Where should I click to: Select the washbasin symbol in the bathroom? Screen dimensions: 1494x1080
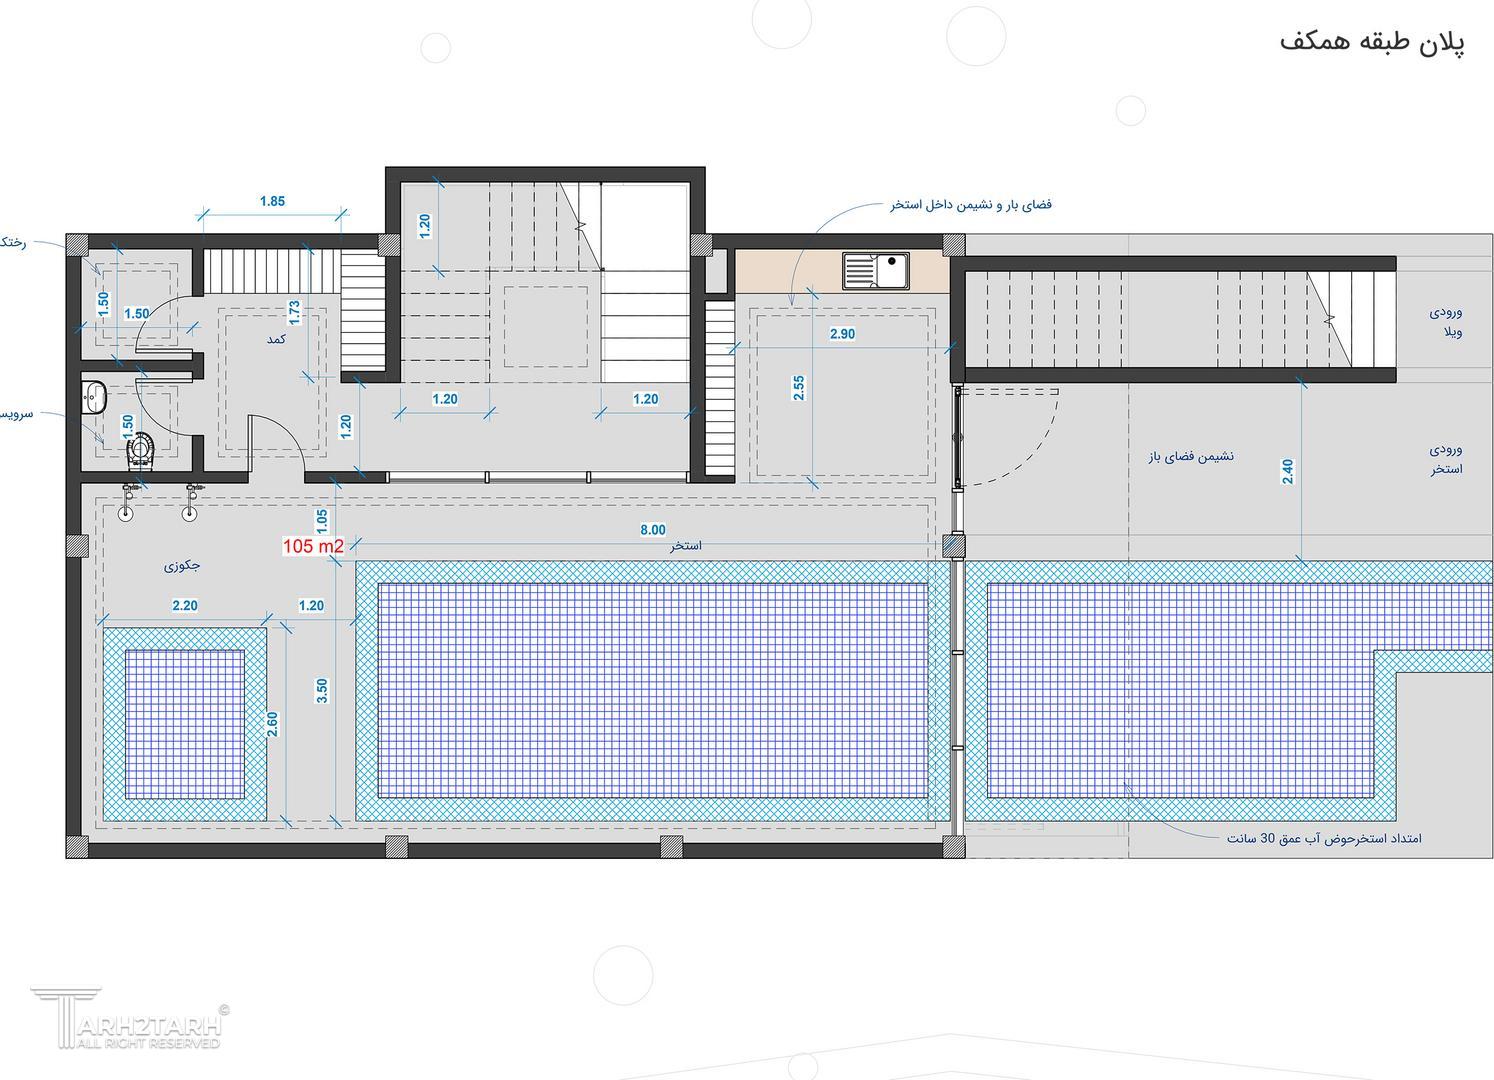tap(95, 397)
